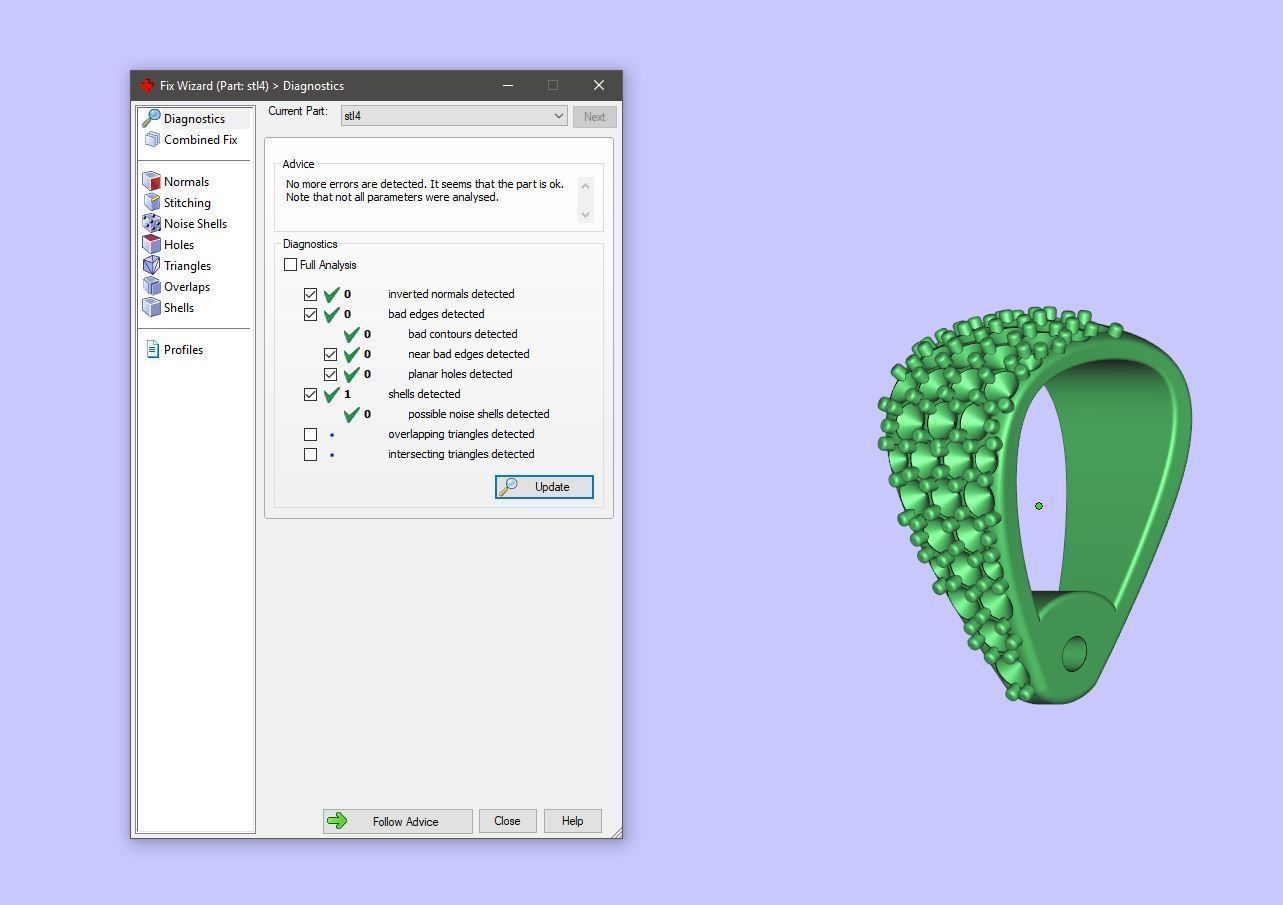
Task: Open the Current Part dropdown
Action: coord(454,116)
